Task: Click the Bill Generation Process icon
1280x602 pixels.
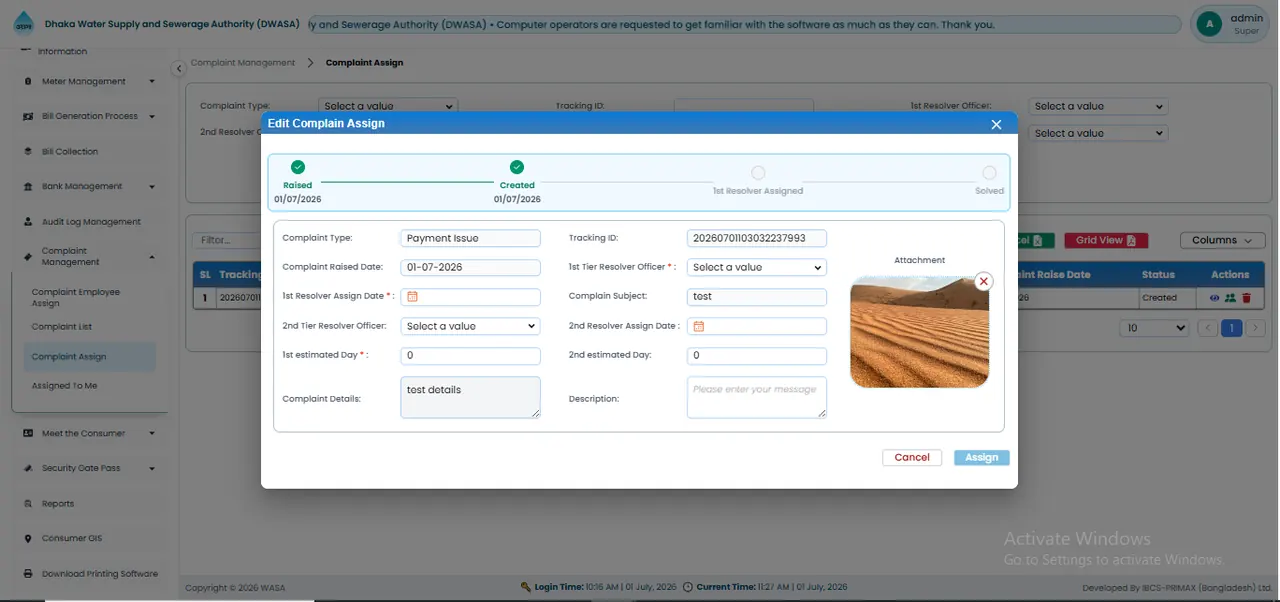Action: point(28,117)
